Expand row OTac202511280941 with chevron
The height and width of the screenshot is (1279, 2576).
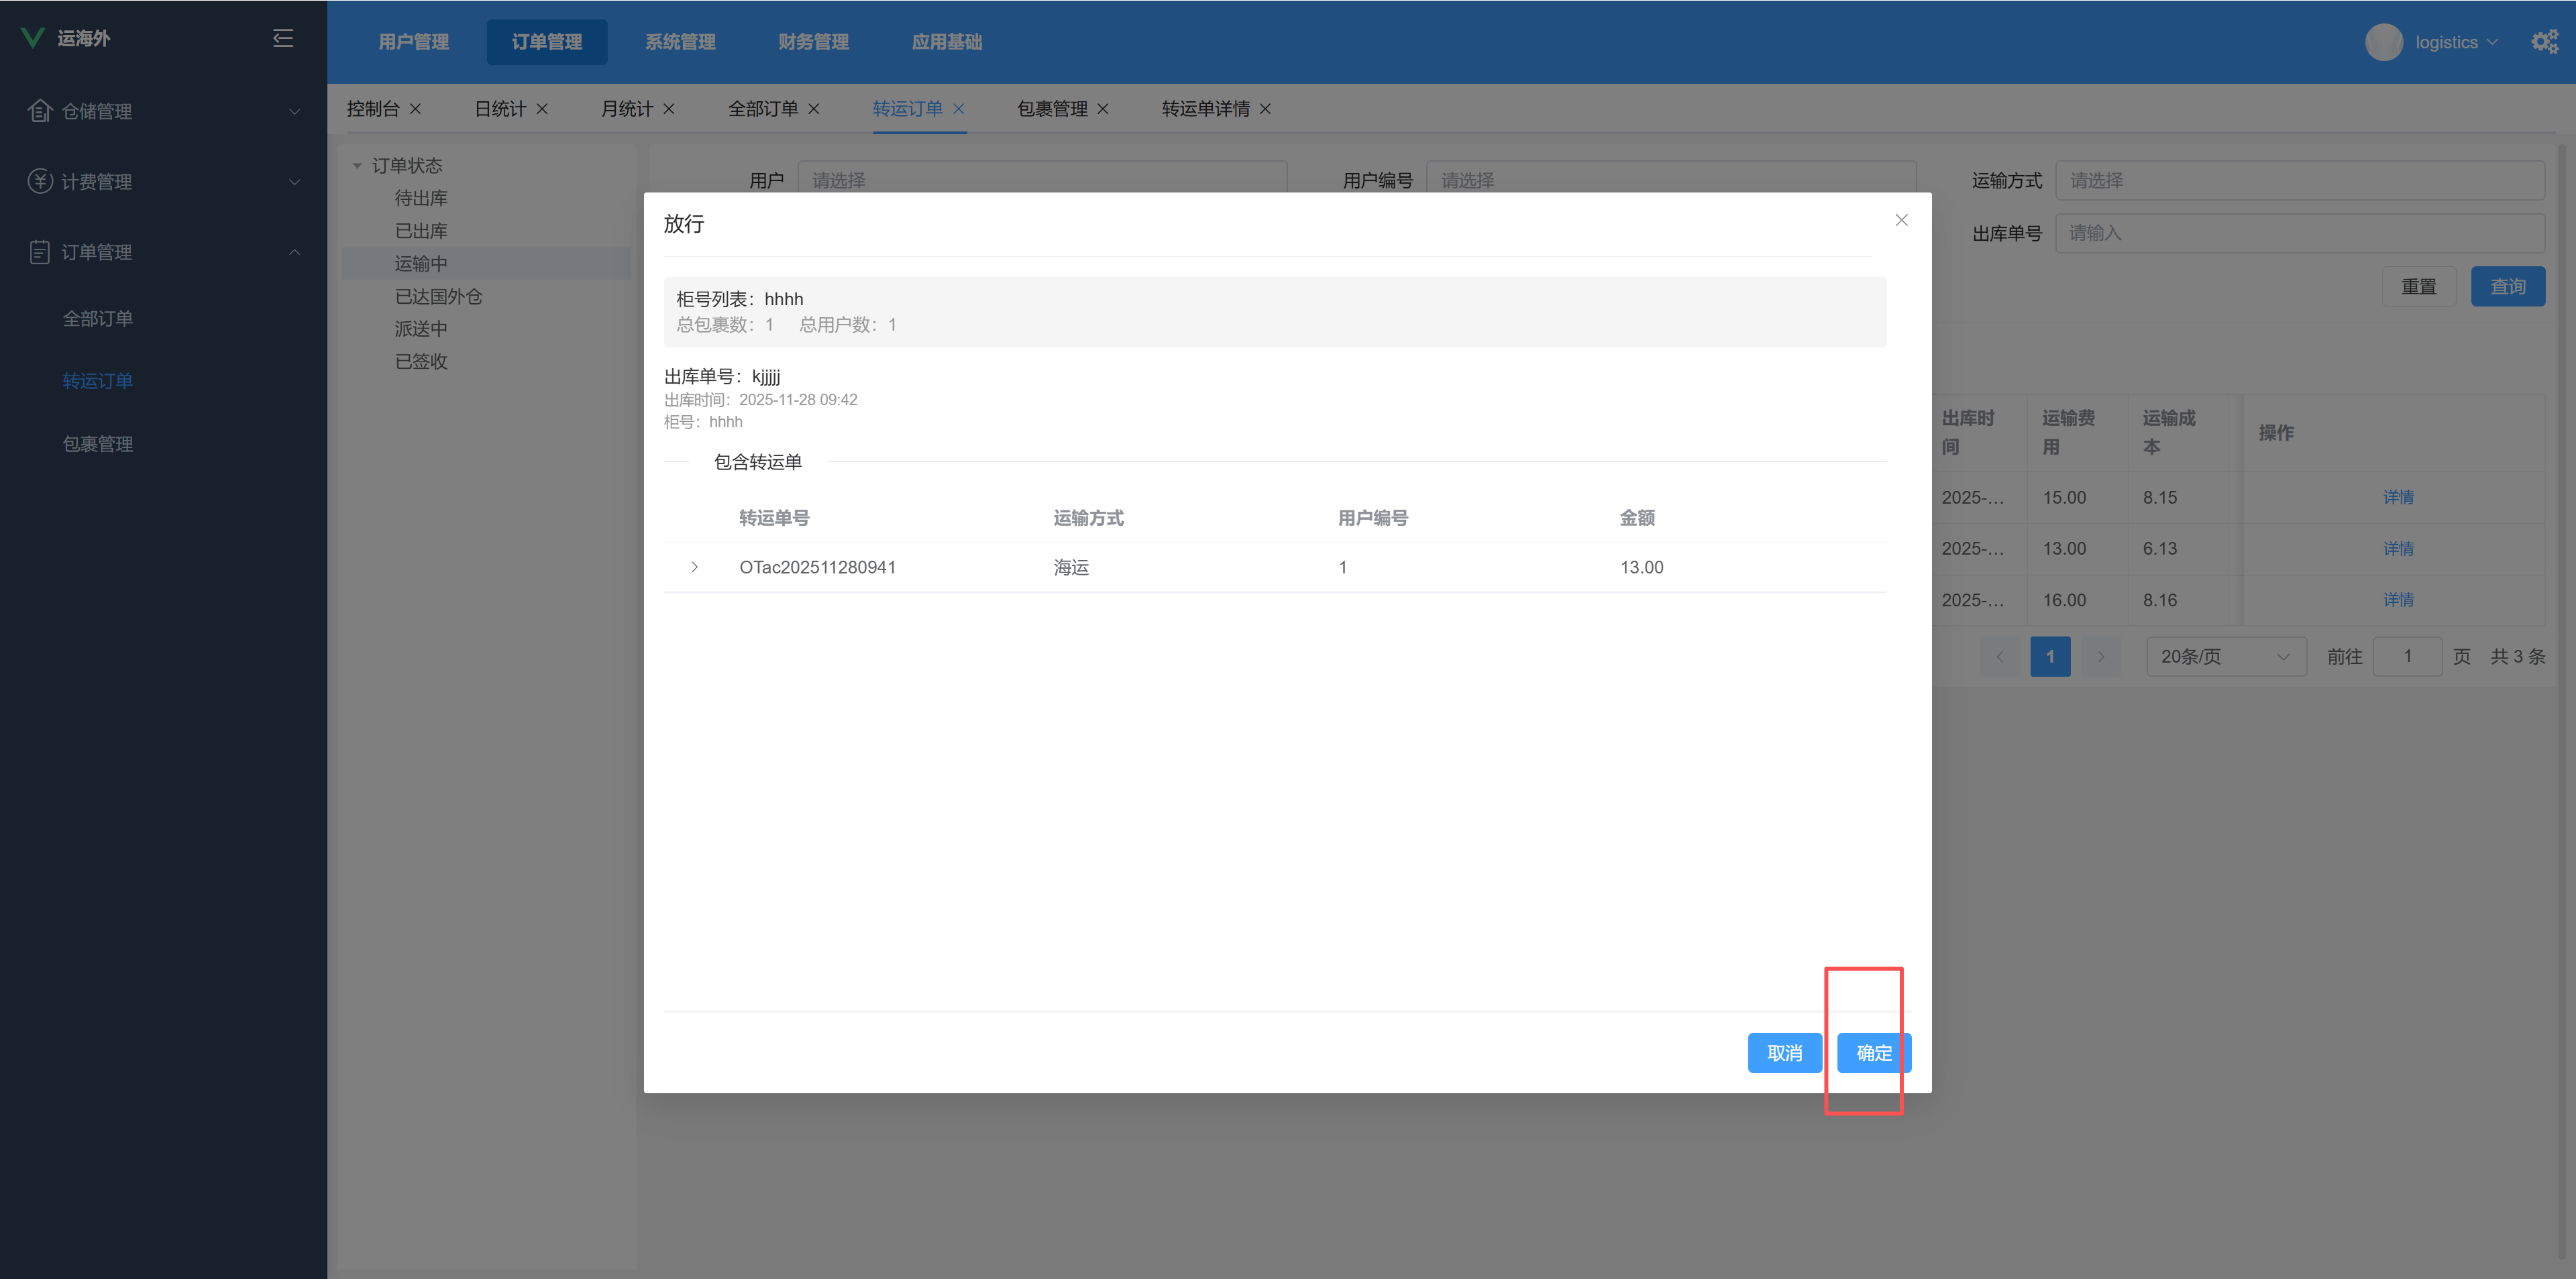694,567
